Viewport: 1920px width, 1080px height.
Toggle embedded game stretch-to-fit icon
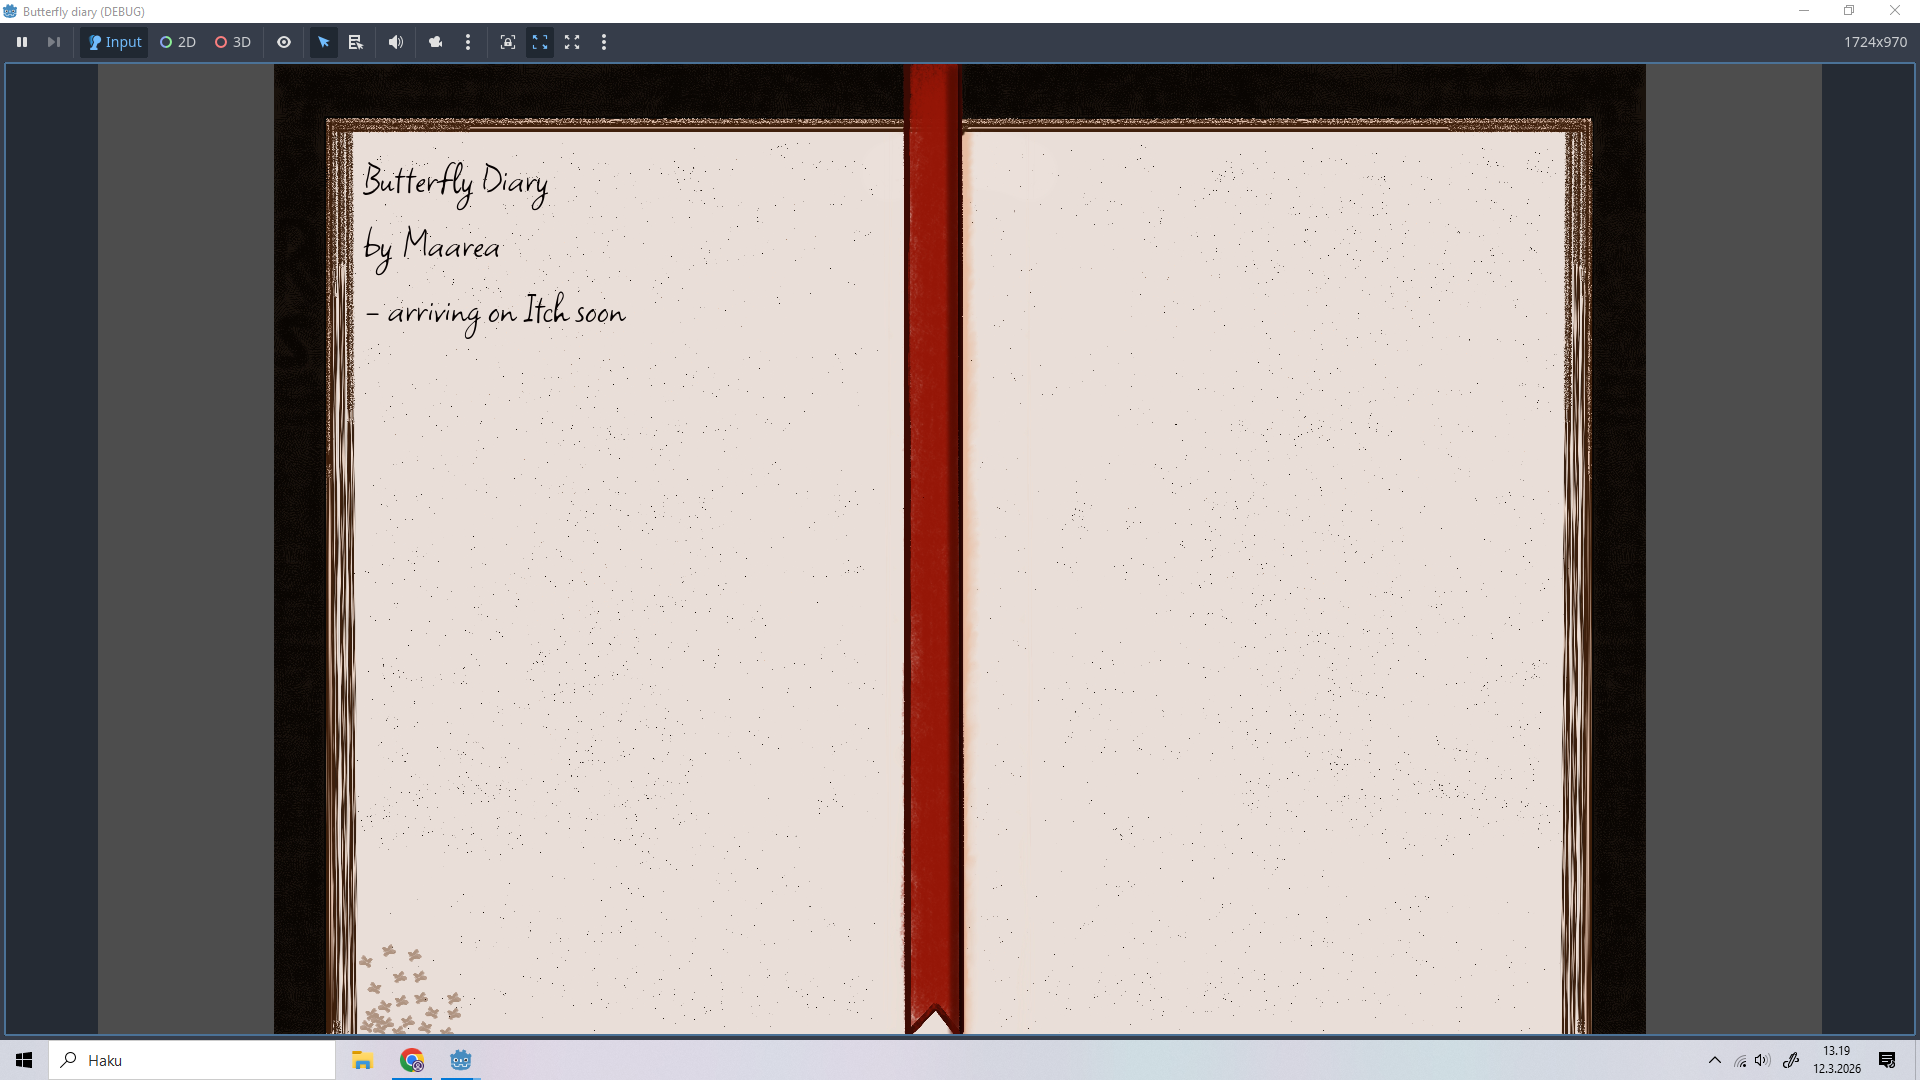pyautogui.click(x=540, y=42)
